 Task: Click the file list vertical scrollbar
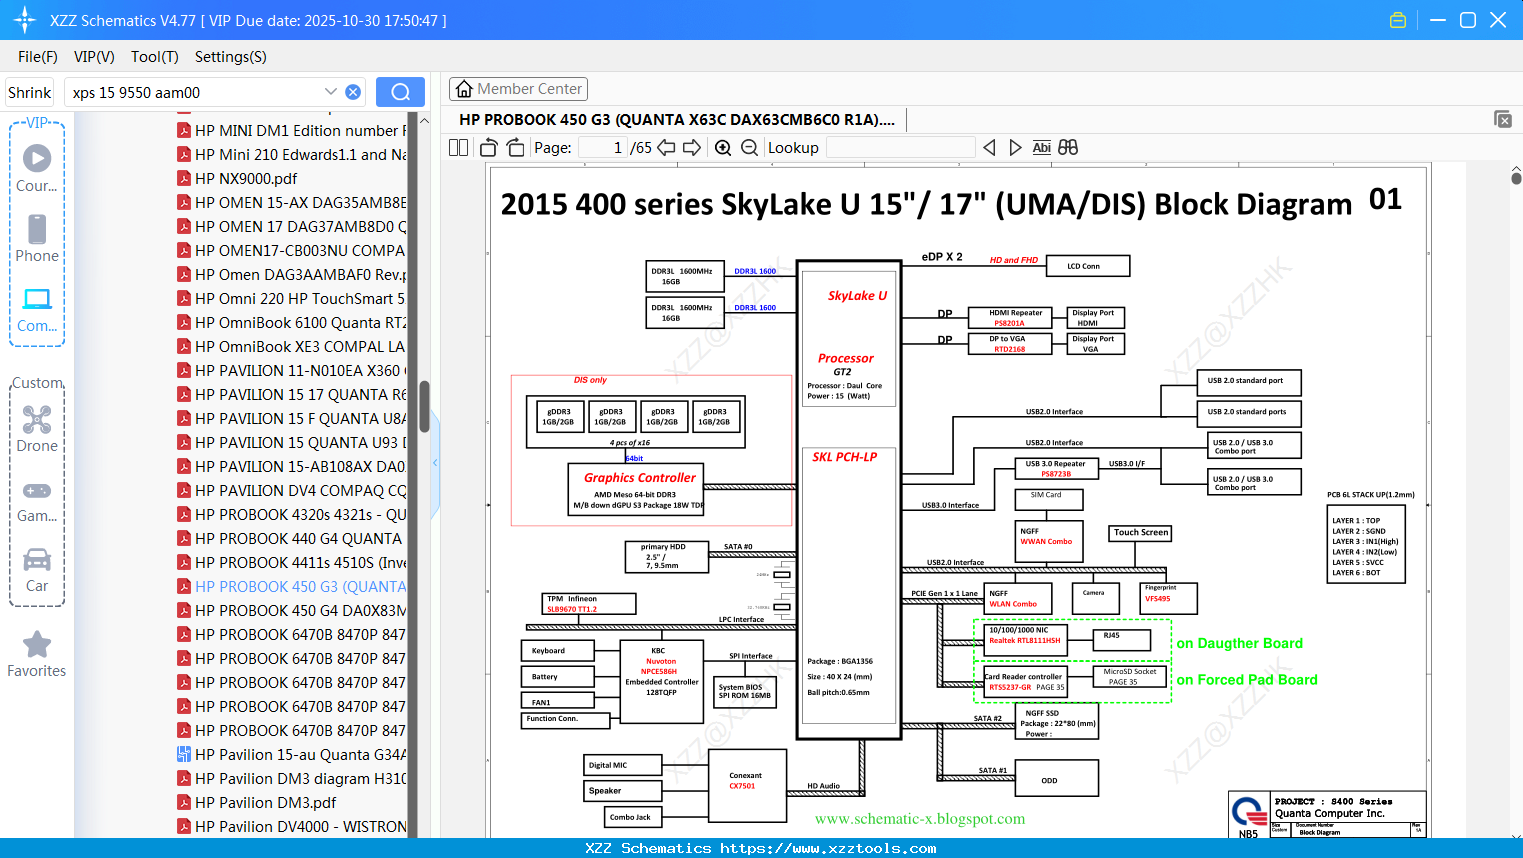(x=424, y=406)
